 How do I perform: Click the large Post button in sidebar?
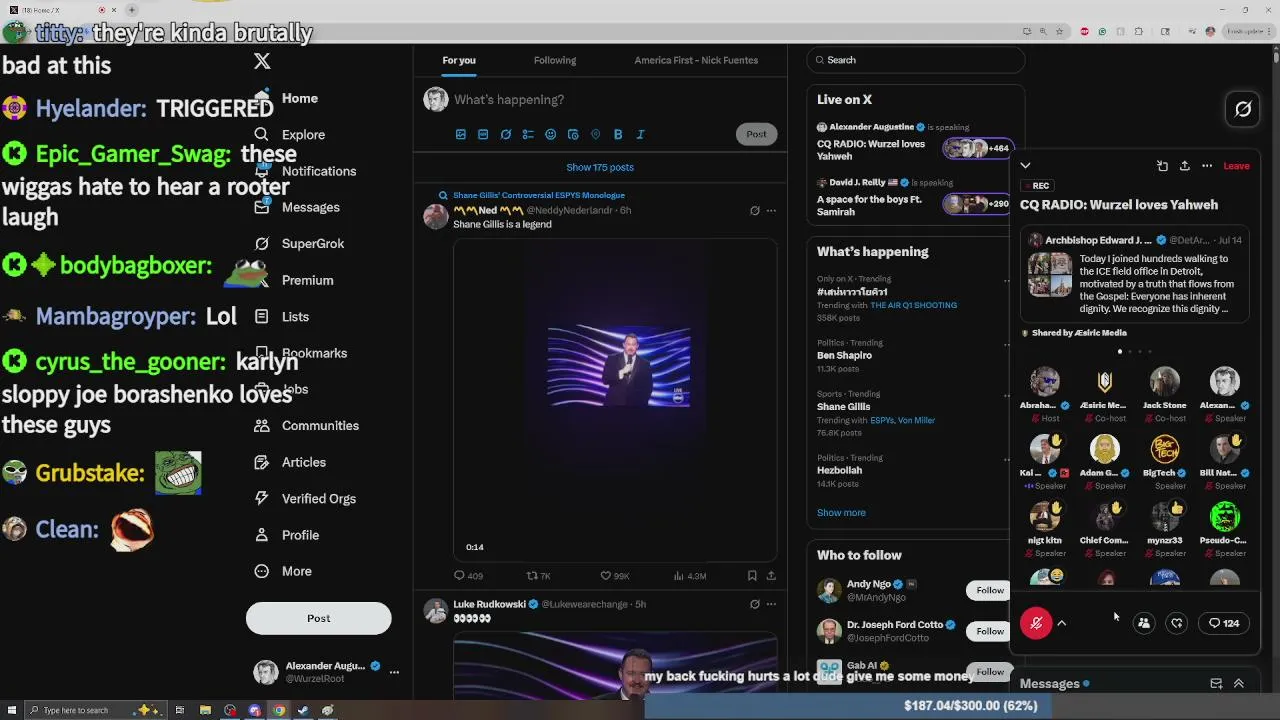tap(318, 618)
